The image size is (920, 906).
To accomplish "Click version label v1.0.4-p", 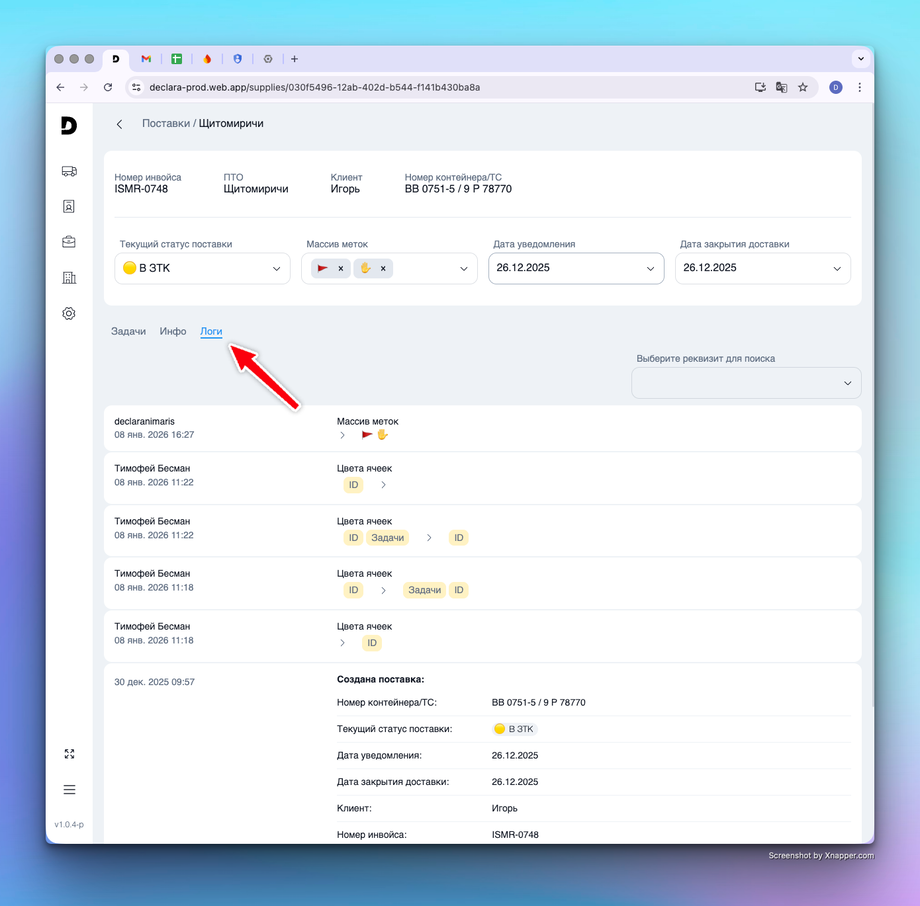I will [69, 824].
